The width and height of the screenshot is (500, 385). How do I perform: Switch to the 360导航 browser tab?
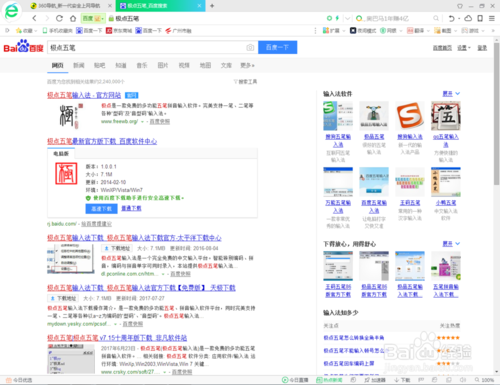tap(69, 6)
